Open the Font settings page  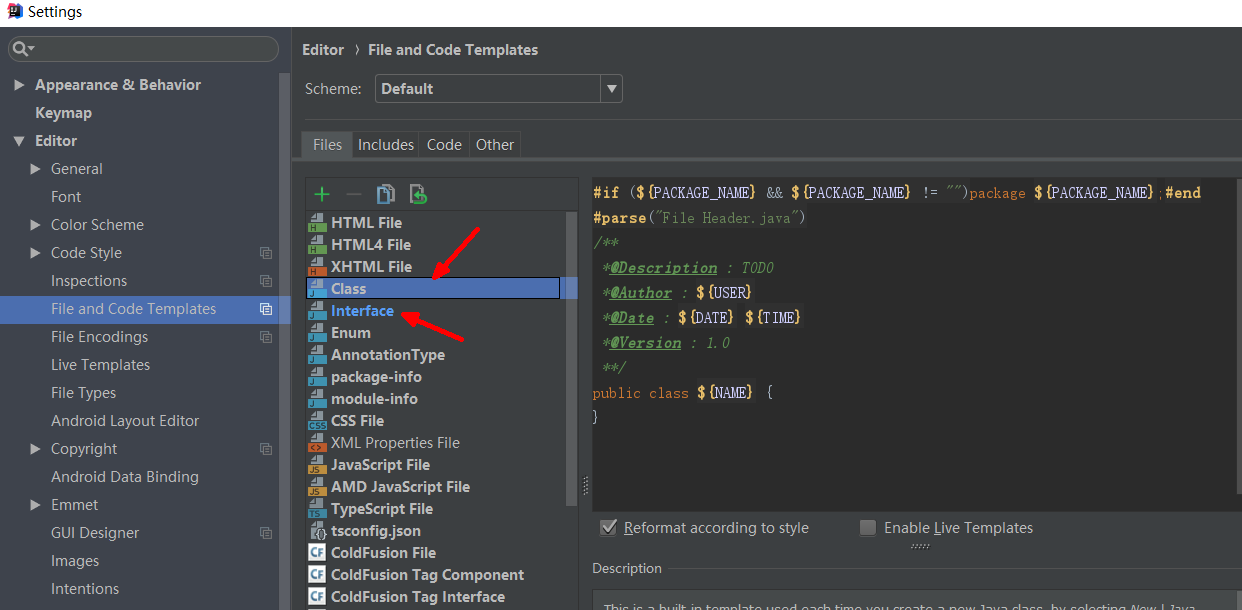click(66, 197)
